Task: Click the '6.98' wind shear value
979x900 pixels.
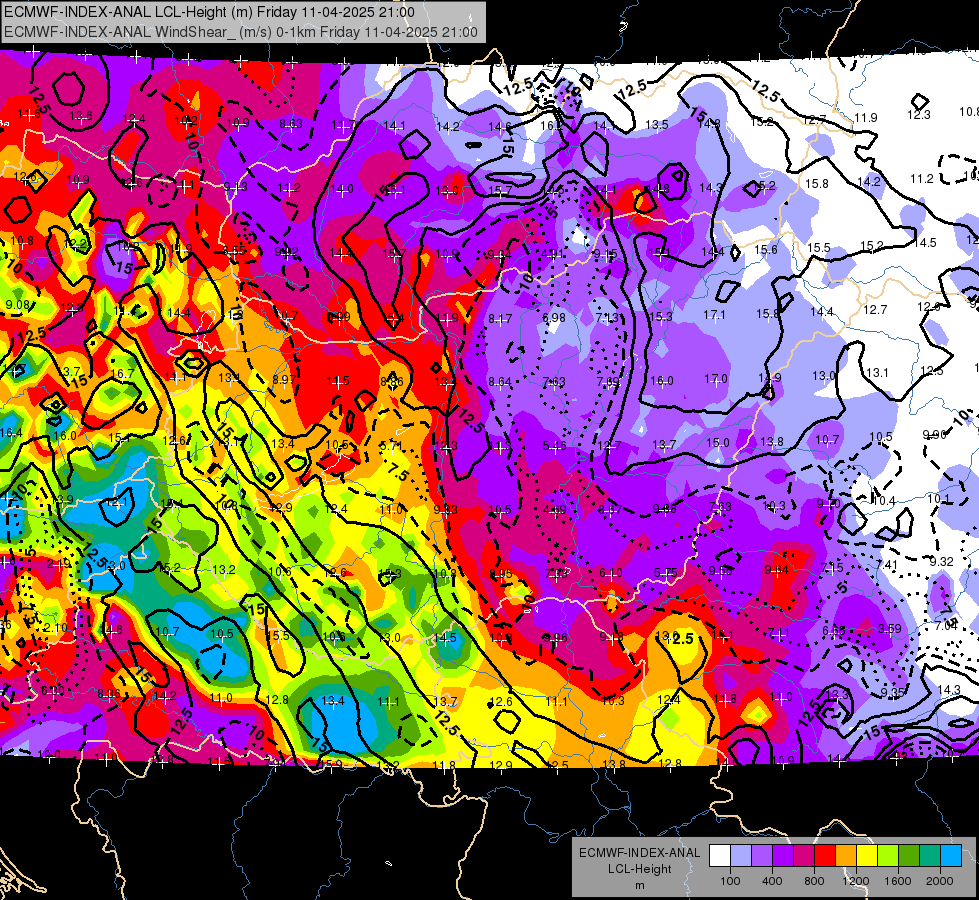Action: click(554, 318)
